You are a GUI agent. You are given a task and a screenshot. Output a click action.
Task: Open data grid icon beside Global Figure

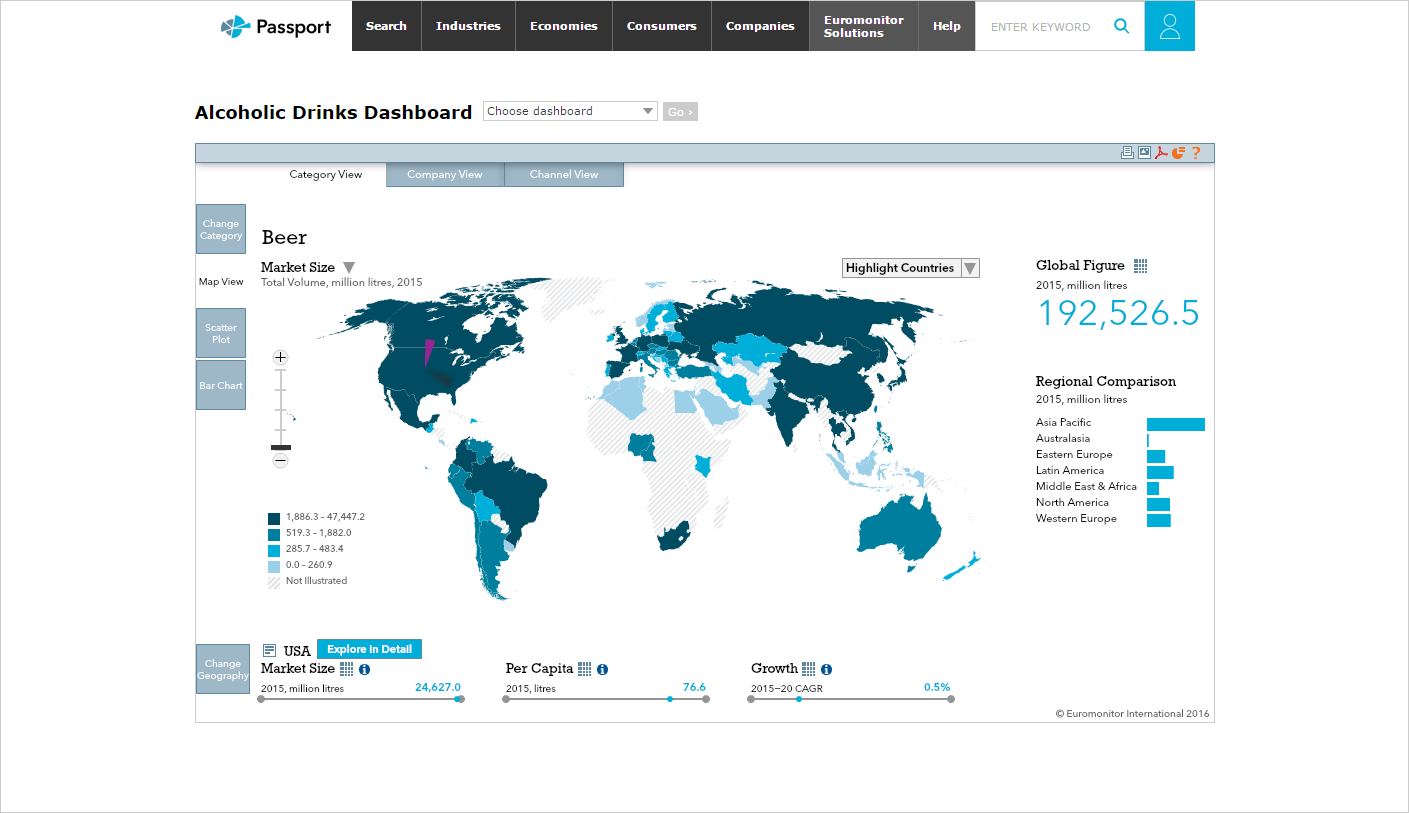click(1141, 266)
